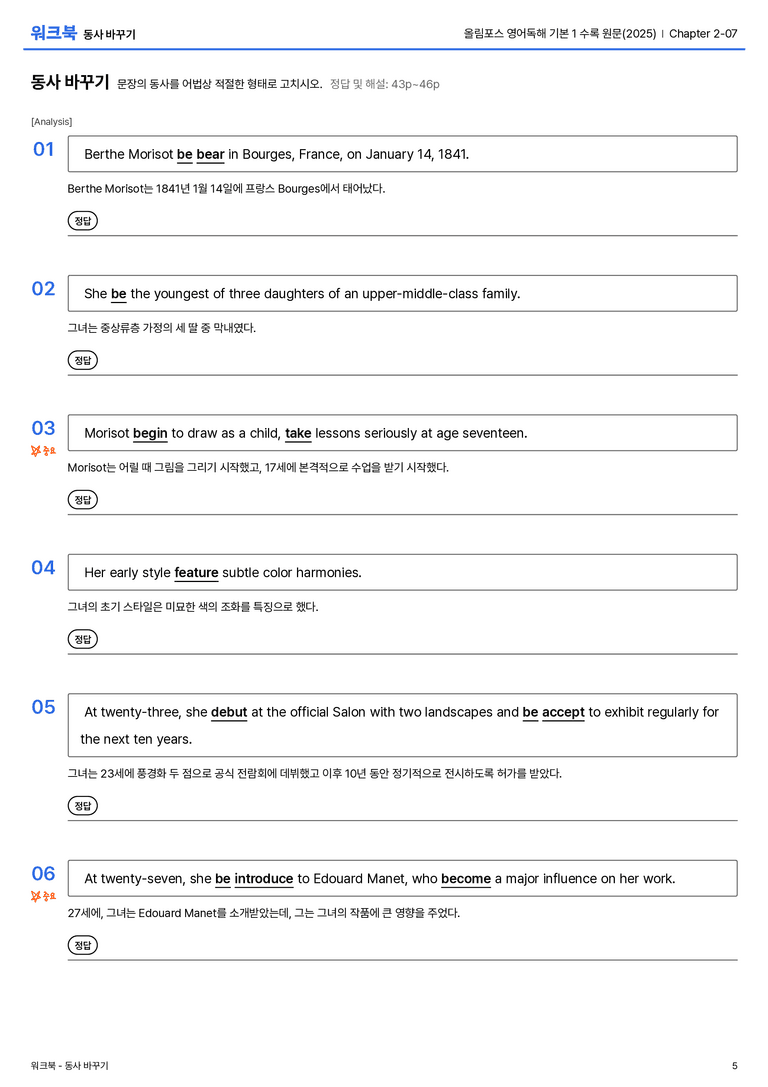The width and height of the screenshot is (768, 1087).
Task: Click the '정답 및 해설: 43p~46p' reference text
Action: (x=385, y=85)
